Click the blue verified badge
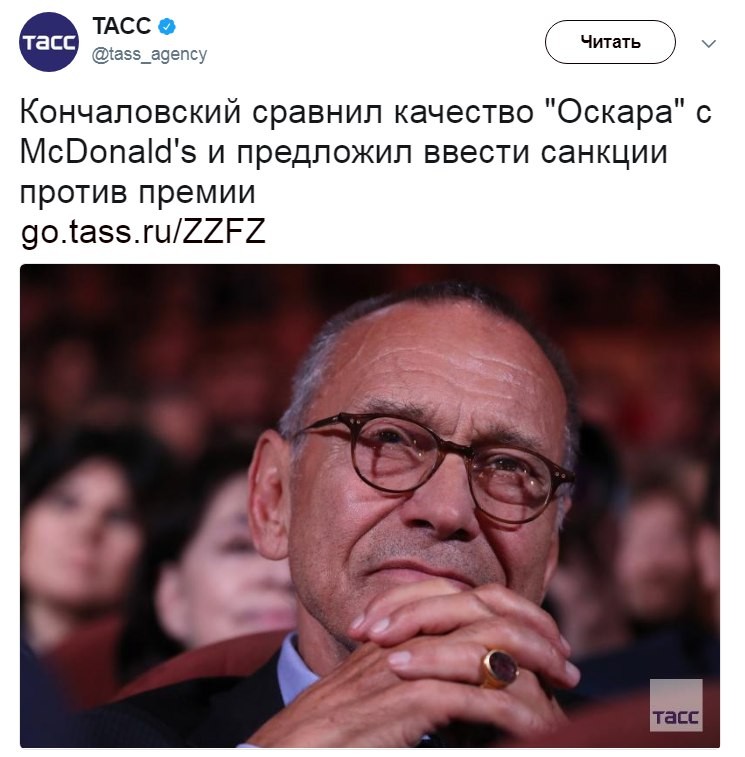 click(x=167, y=26)
